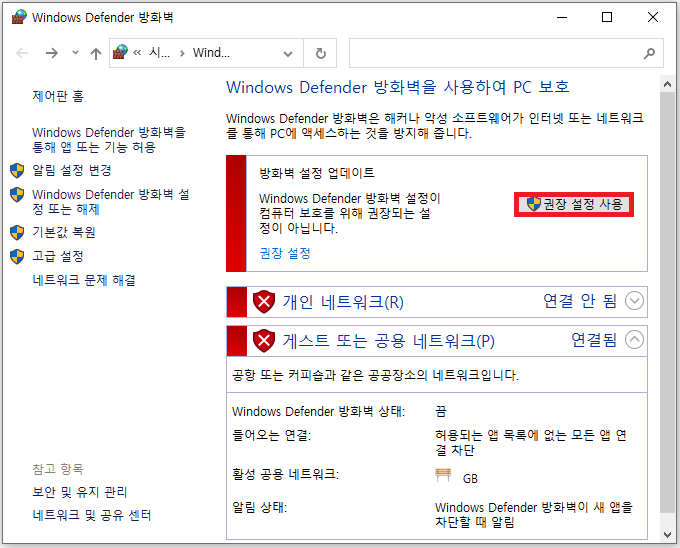Click the Windows Defender 방화벽 title icon
This screenshot has height=548, width=680.
[19, 17]
